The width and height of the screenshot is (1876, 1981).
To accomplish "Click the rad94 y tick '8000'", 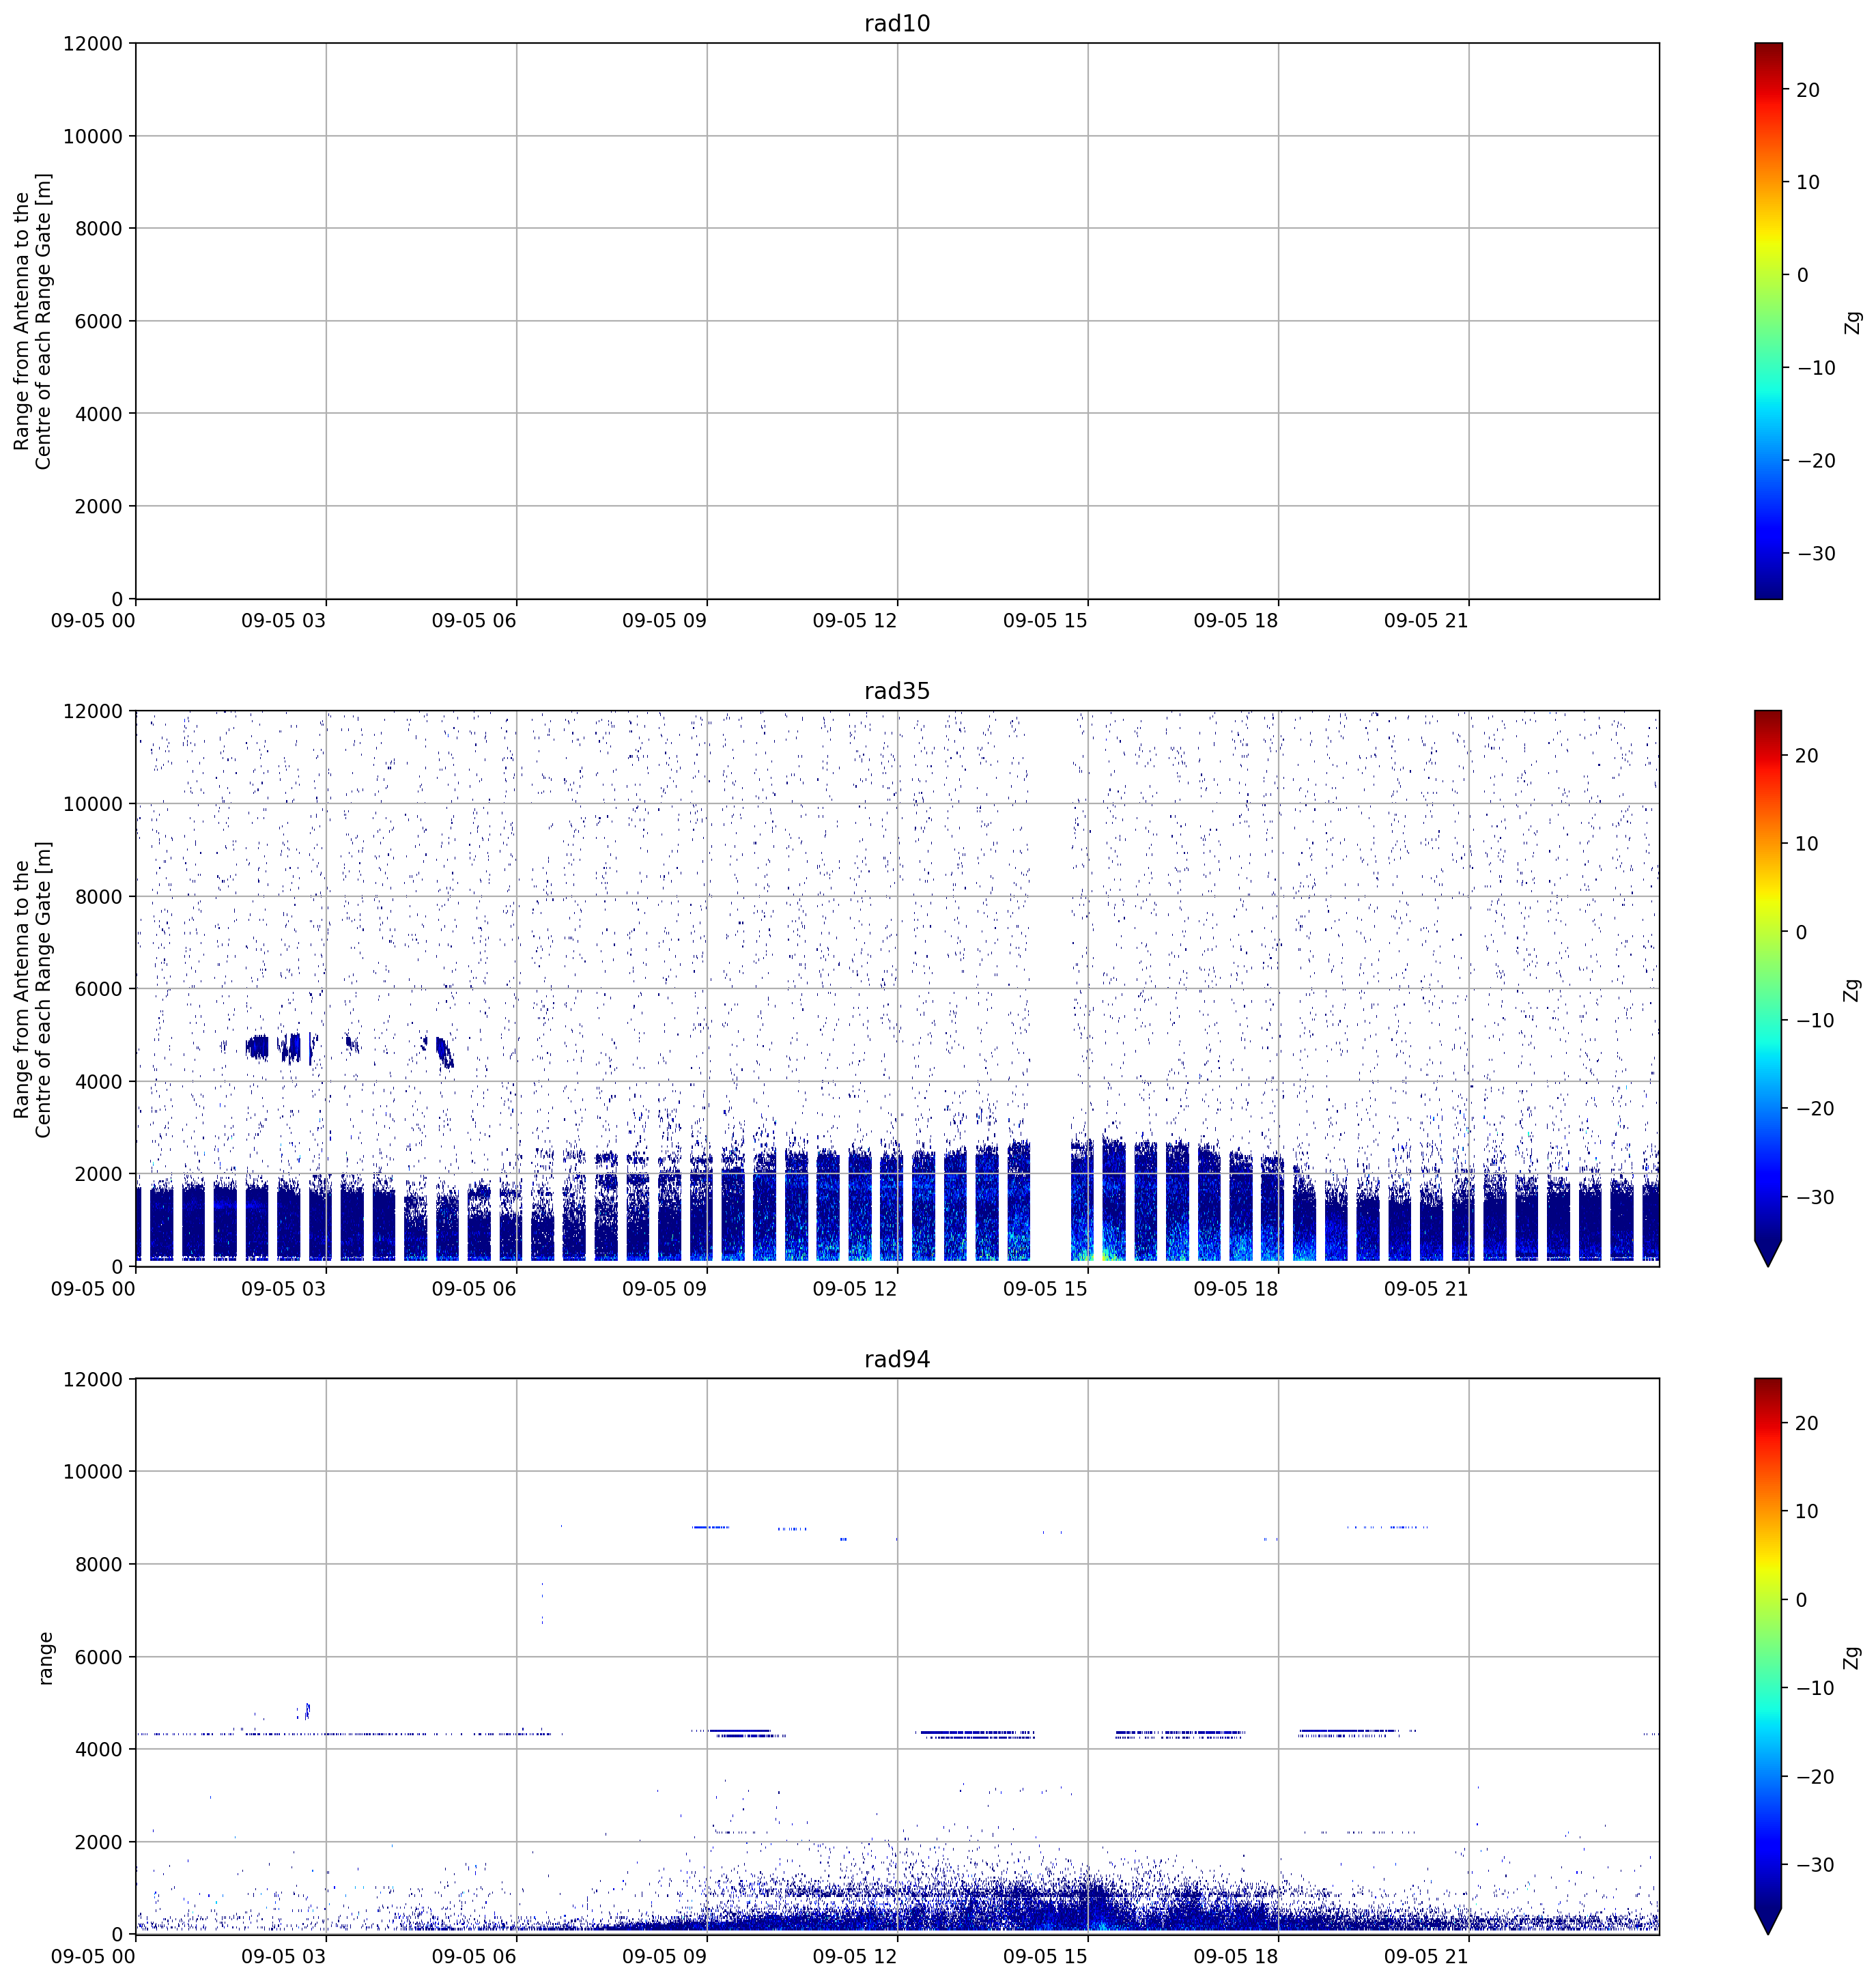I will point(98,1564).
